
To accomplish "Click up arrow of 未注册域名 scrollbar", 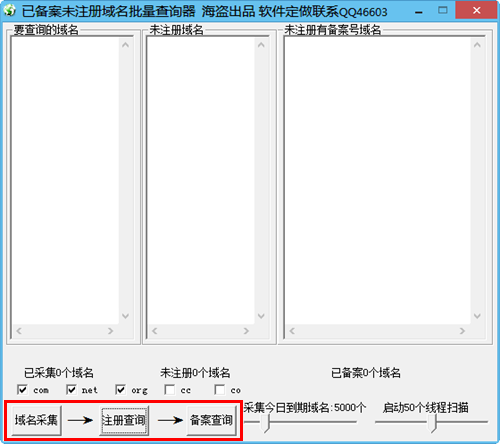I will 261,45.
